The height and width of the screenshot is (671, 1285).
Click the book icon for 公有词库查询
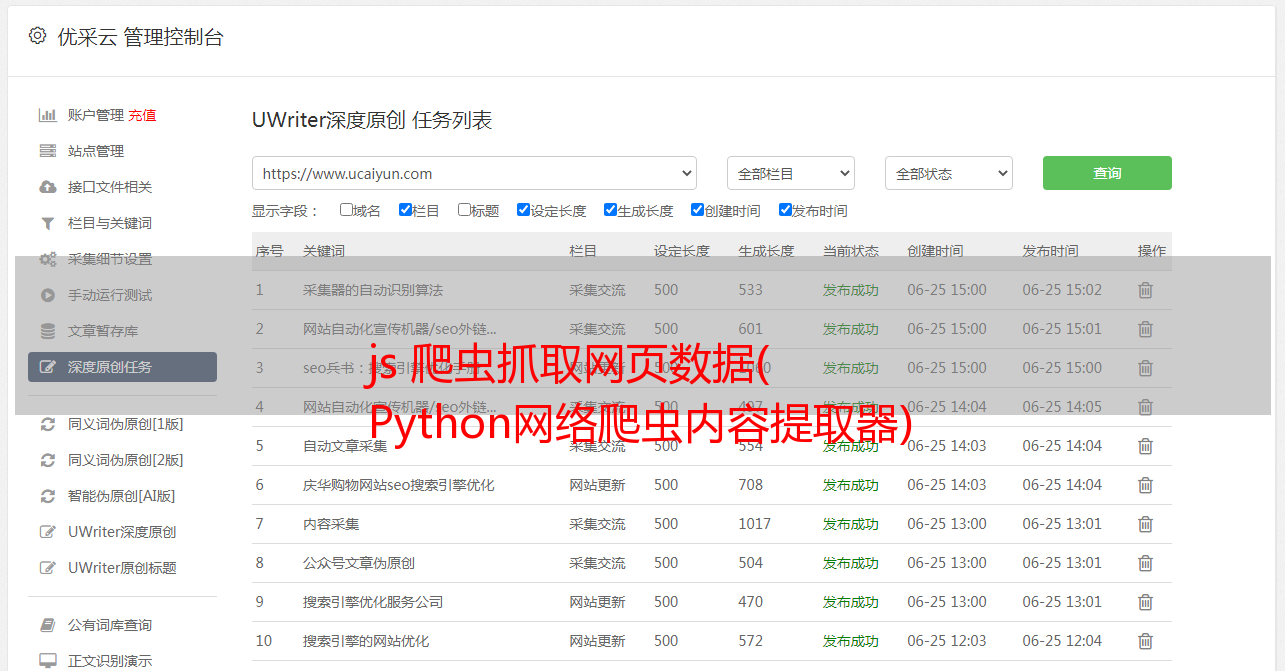(x=47, y=625)
